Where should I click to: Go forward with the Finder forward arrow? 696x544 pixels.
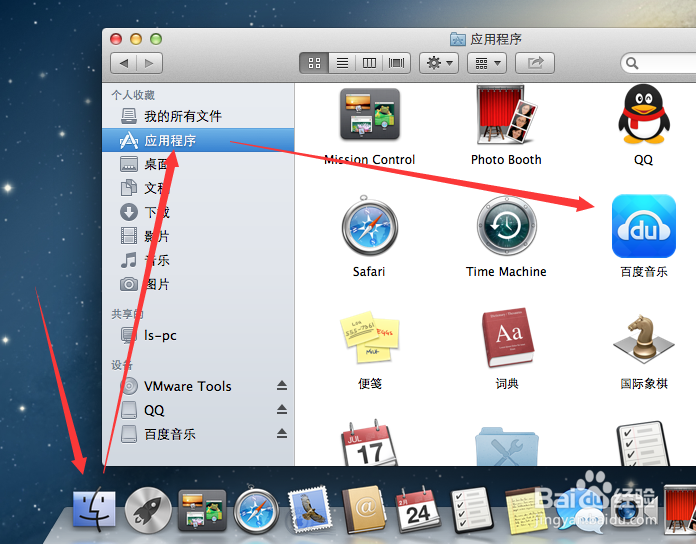pyautogui.click(x=149, y=63)
